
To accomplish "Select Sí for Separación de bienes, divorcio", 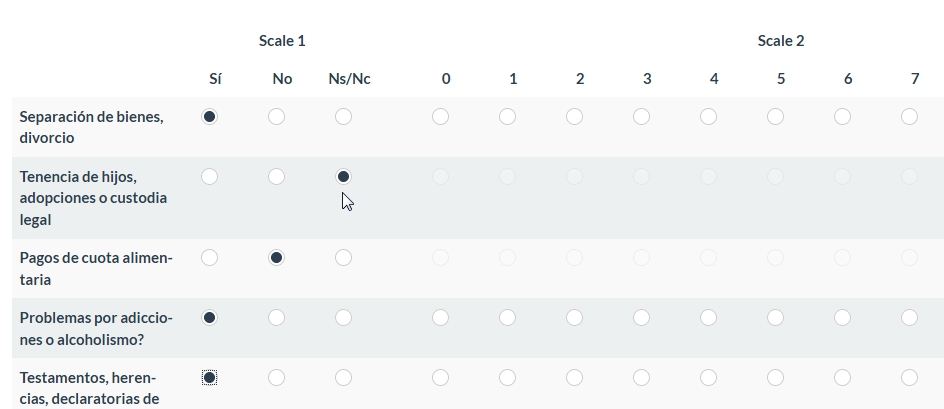I will pos(209,117).
